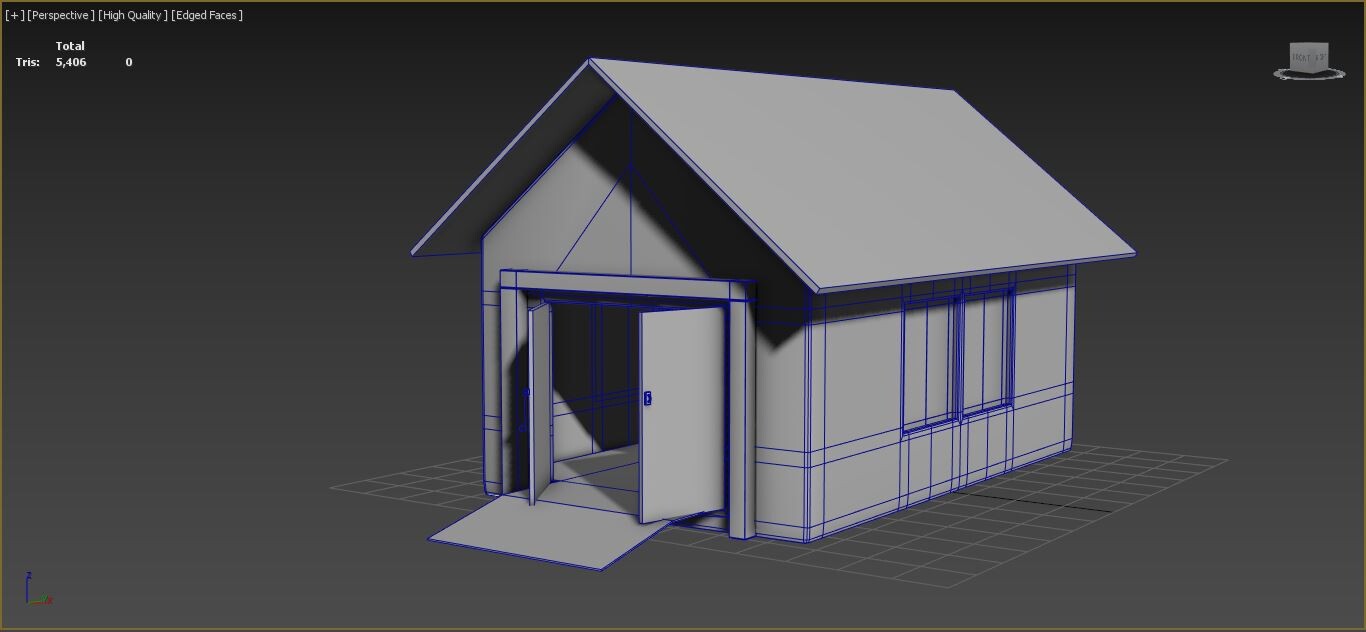Screen dimensions: 1366x632
Task: Click the door handle on right door
Action: pos(648,398)
